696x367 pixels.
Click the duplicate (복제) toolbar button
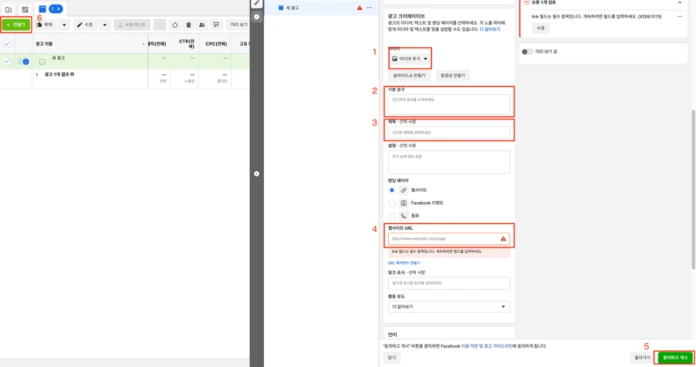click(x=45, y=25)
